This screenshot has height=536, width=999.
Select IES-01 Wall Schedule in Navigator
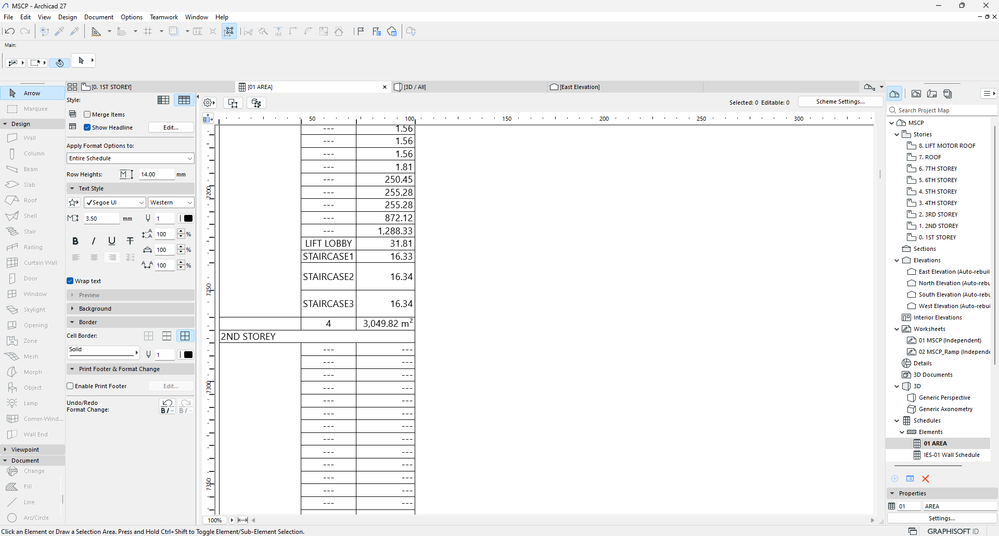coord(951,455)
